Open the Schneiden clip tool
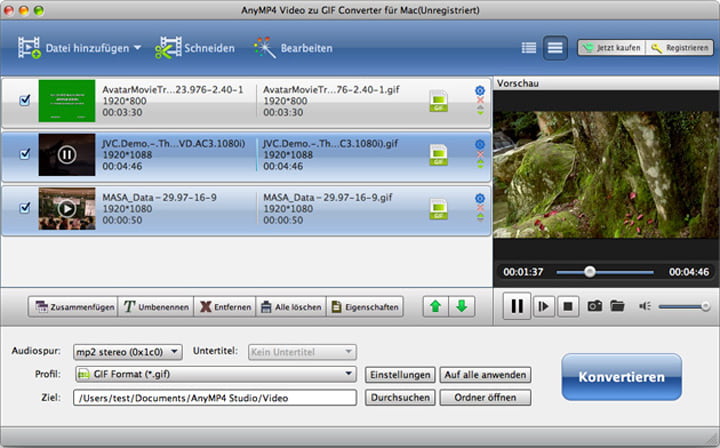 point(195,48)
